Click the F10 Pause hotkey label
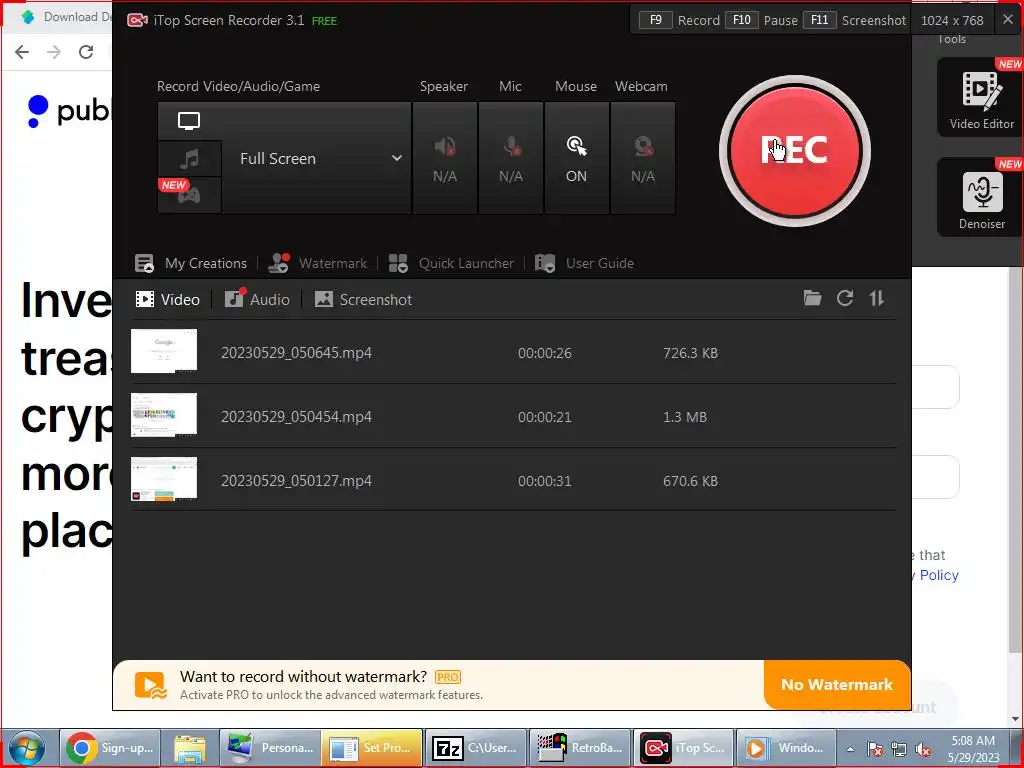Image resolution: width=1024 pixels, height=768 pixels. (x=761, y=20)
